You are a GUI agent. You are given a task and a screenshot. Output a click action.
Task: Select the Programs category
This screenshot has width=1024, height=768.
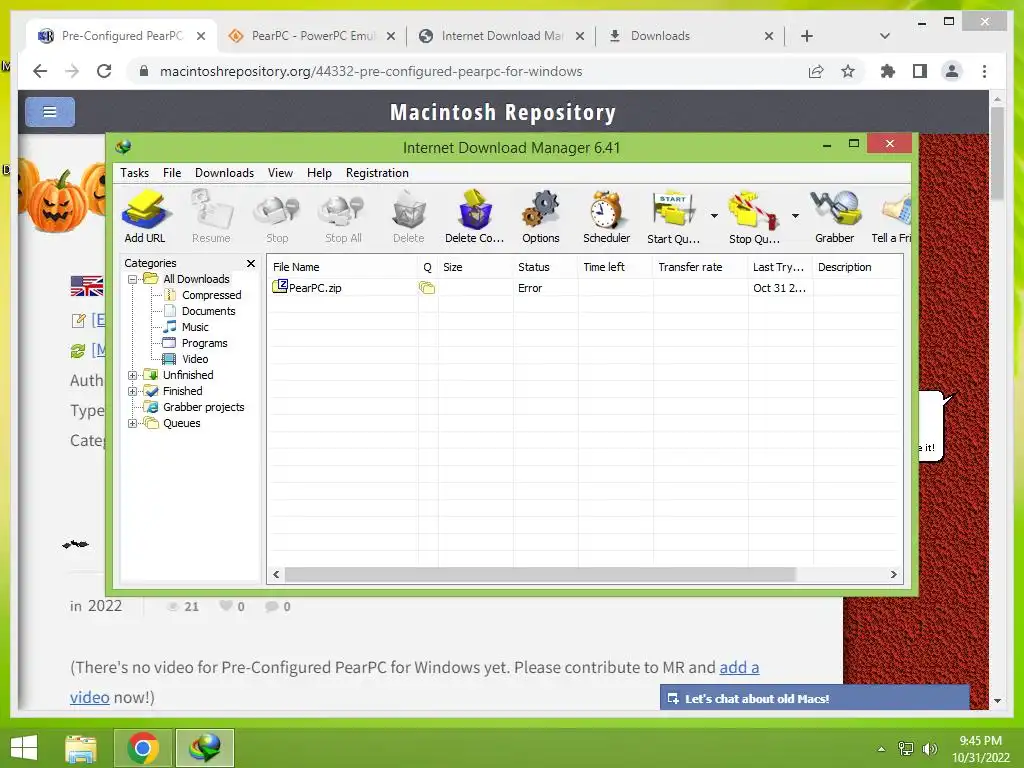[x=204, y=344]
